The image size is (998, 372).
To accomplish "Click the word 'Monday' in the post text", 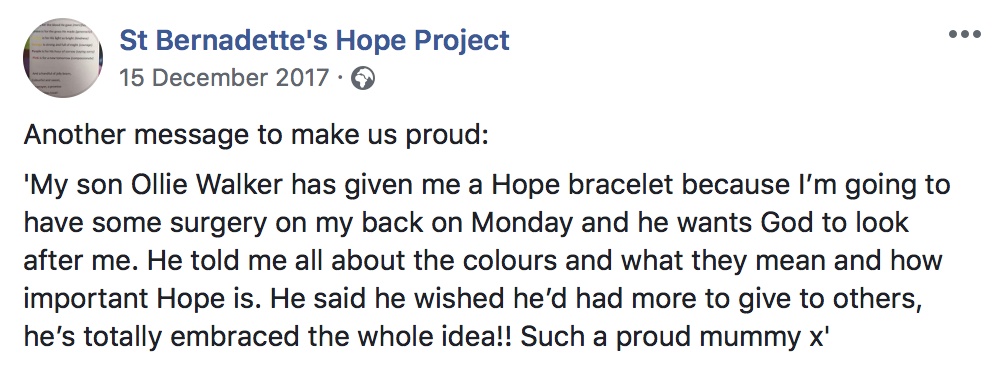I will [531, 224].
